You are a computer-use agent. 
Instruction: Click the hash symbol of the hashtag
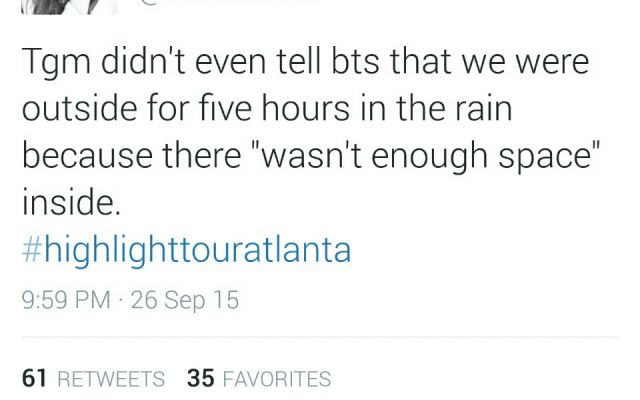click(32, 251)
